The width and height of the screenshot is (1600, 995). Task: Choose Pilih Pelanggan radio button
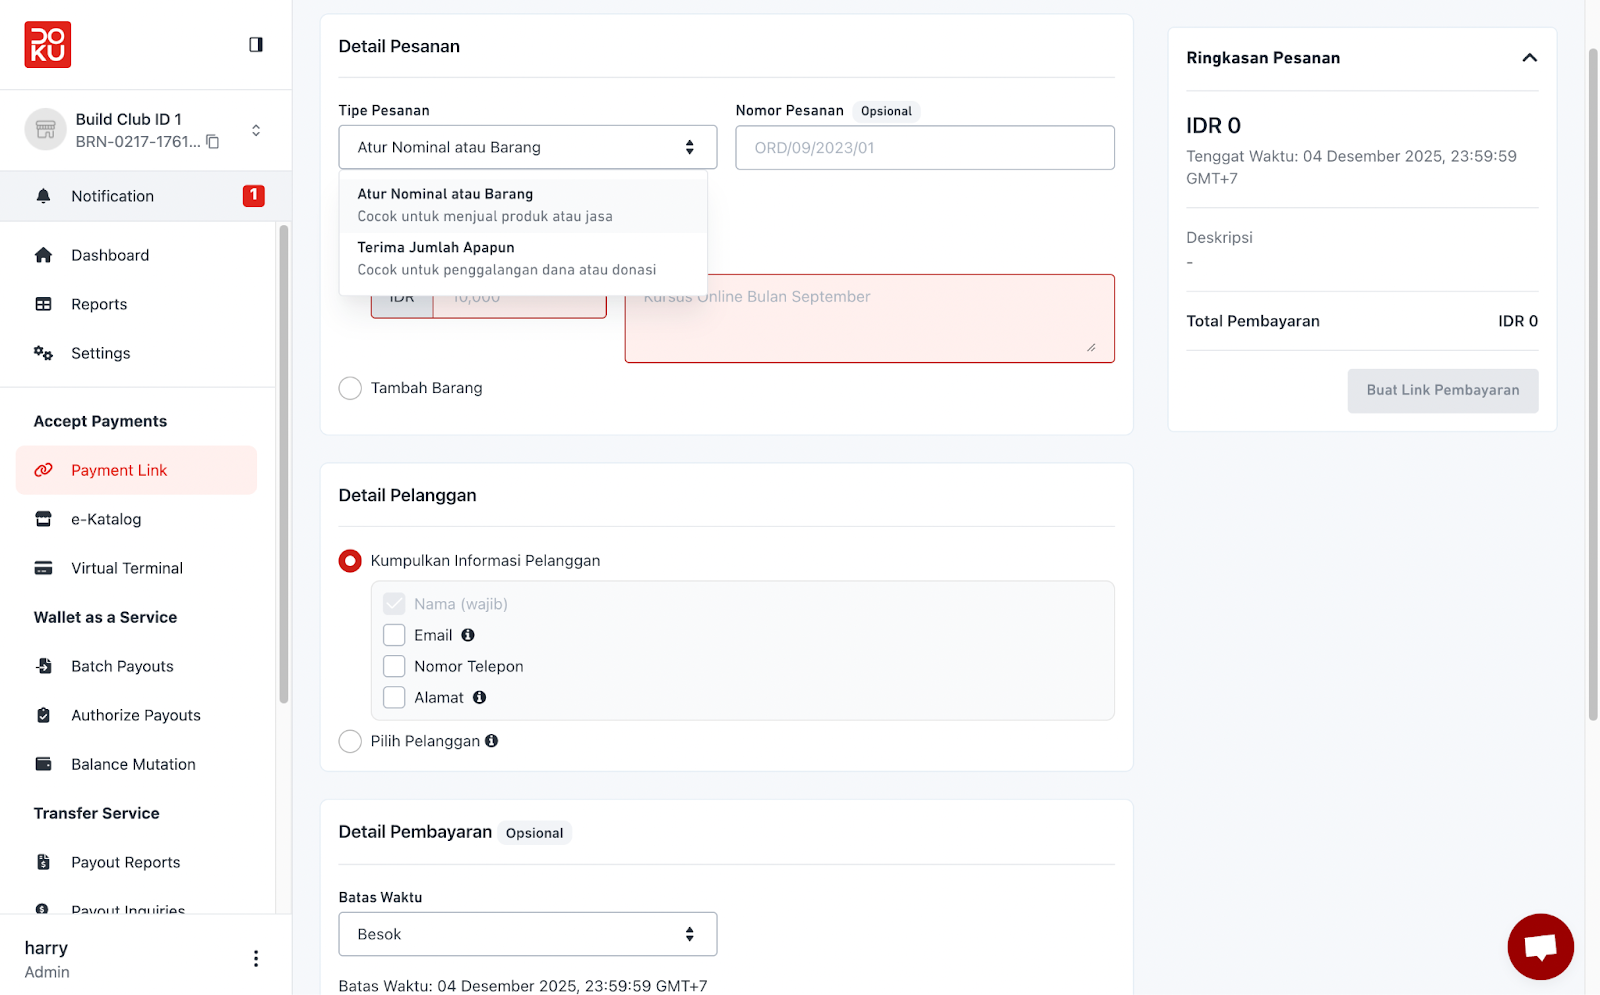[x=350, y=741]
